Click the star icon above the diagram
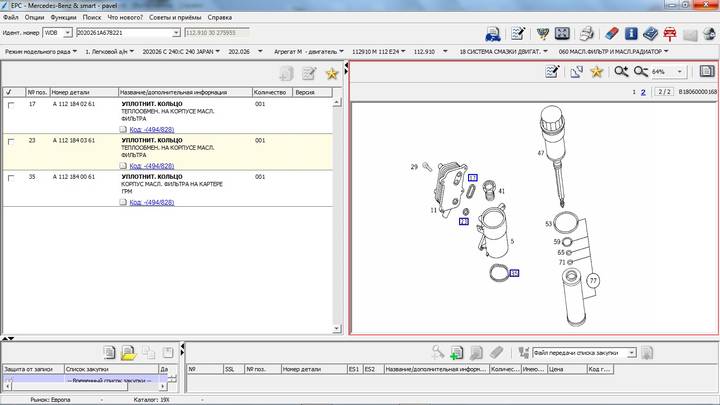This screenshot has height=405, width=720. 597,72
